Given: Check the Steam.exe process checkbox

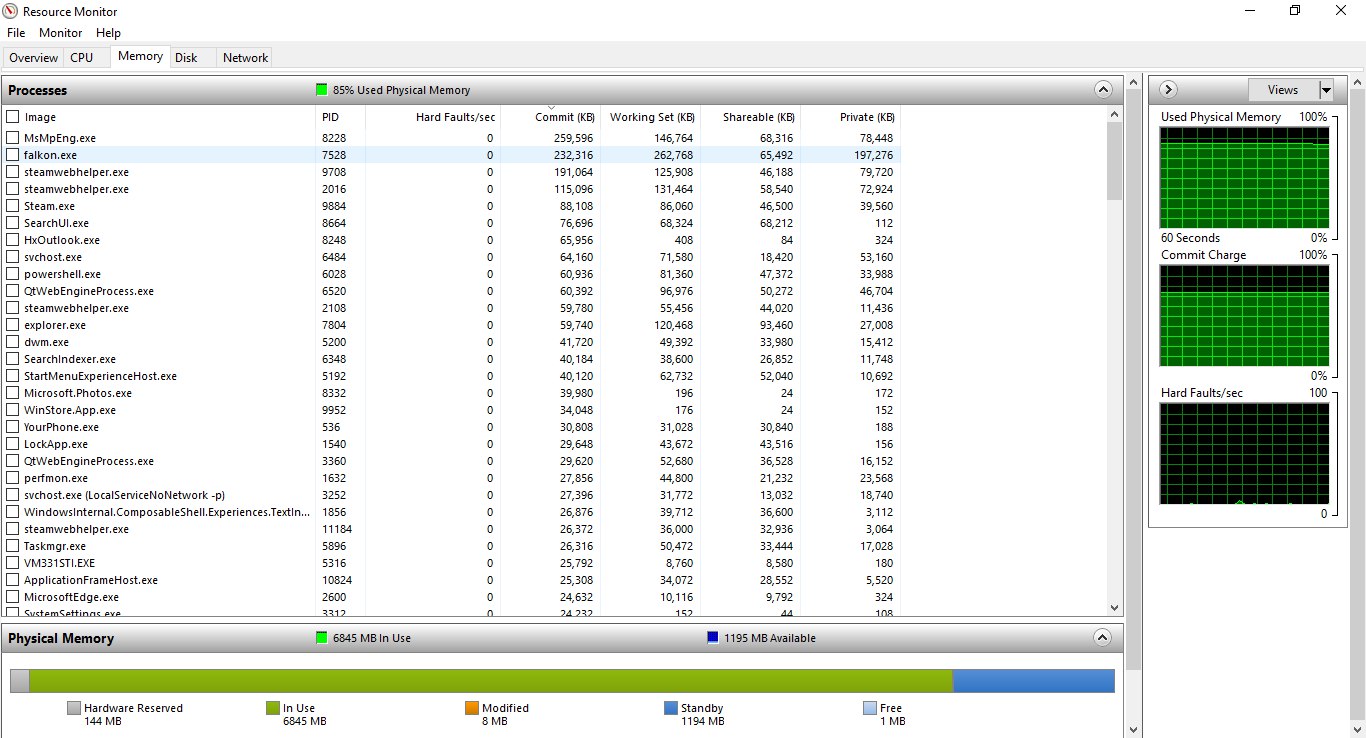Looking at the screenshot, I should [x=13, y=206].
